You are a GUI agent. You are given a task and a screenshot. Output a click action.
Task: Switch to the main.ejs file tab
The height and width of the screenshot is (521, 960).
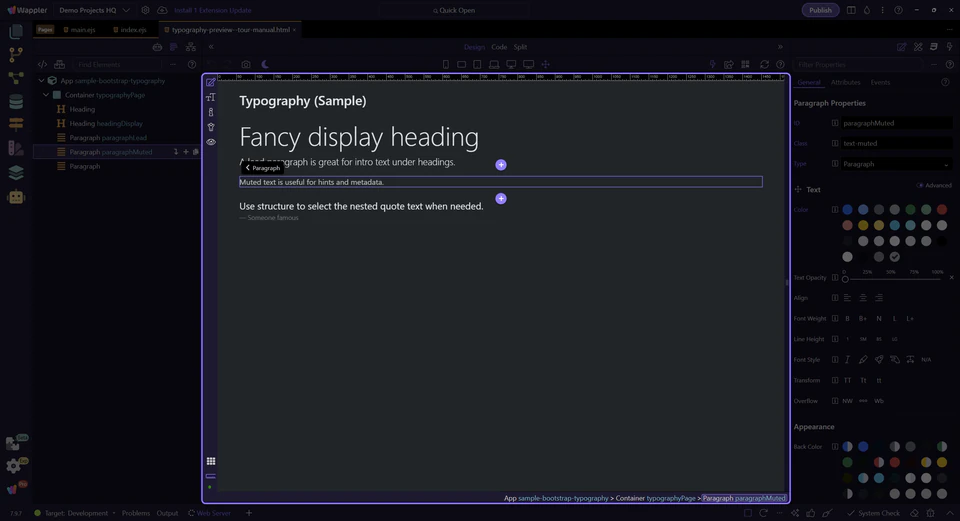tap(80, 29)
